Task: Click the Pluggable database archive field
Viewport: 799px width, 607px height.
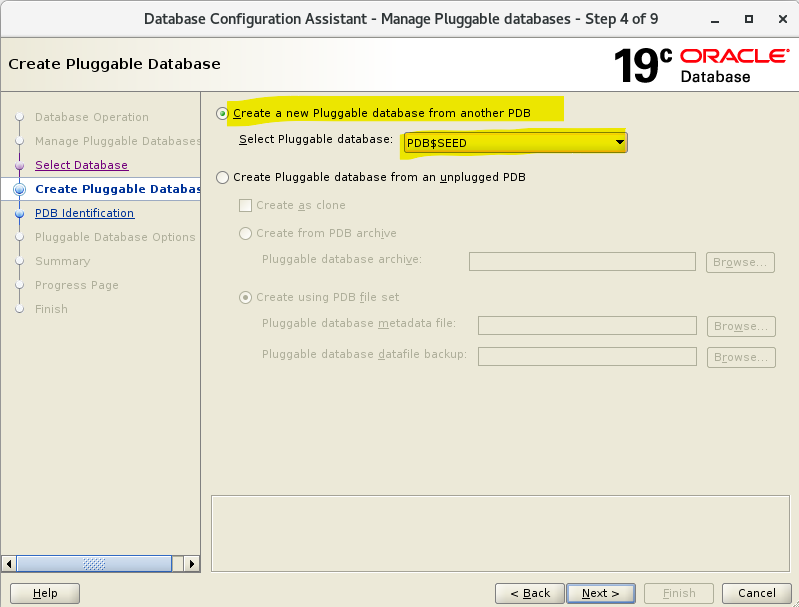Action: tap(582, 262)
